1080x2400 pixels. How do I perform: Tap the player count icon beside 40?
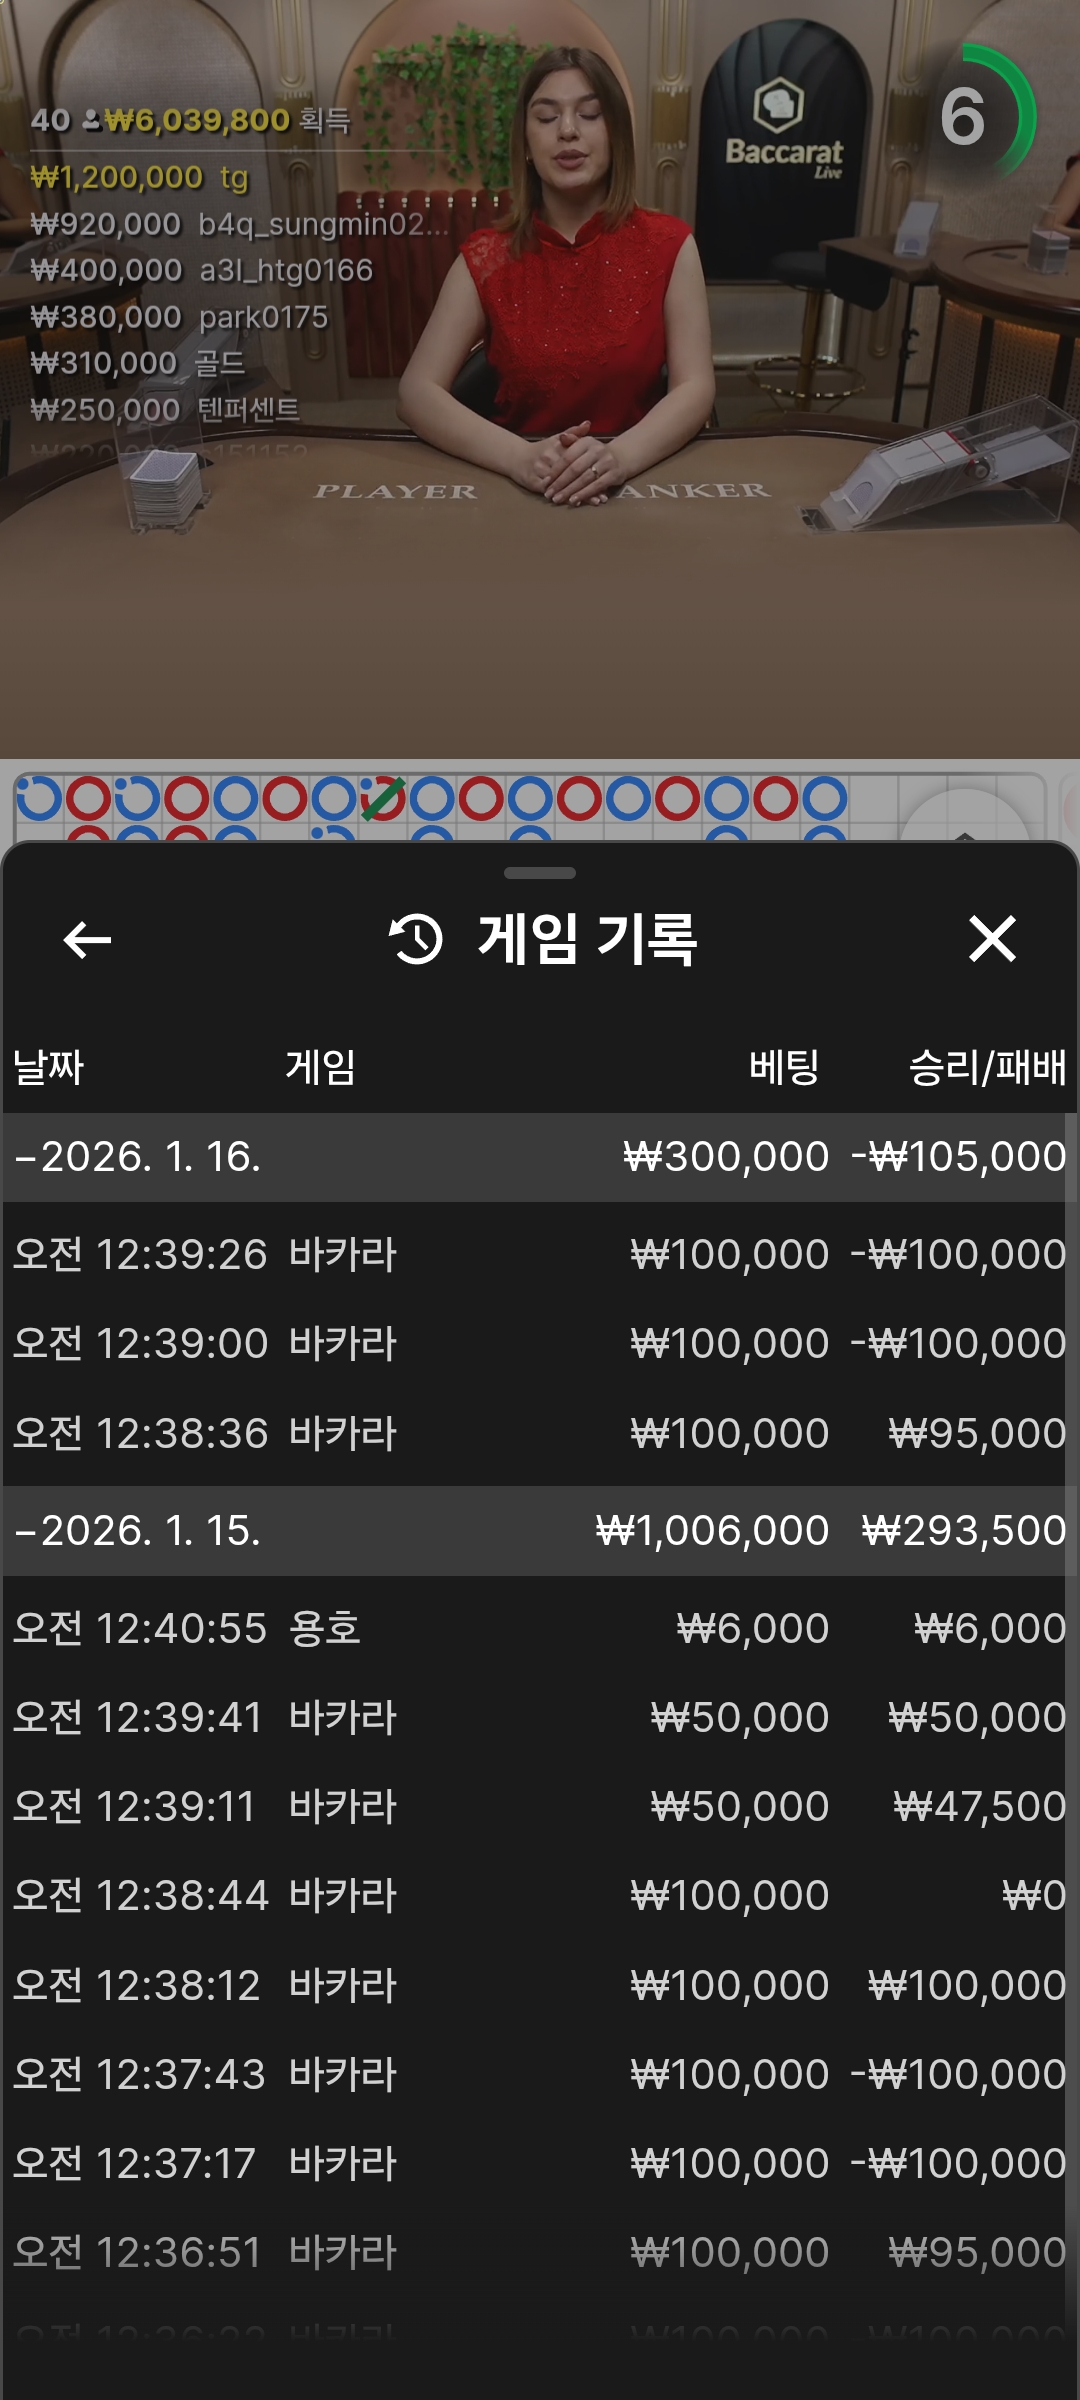click(x=92, y=121)
